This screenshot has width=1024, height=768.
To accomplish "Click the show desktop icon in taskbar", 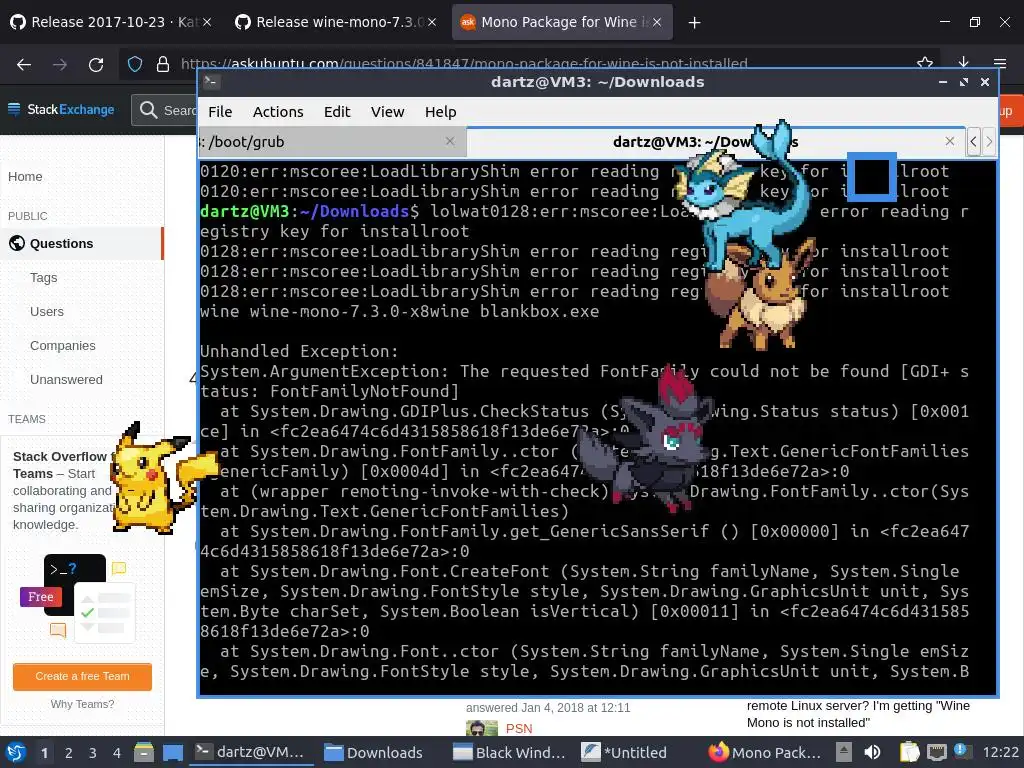I will pos(173,752).
